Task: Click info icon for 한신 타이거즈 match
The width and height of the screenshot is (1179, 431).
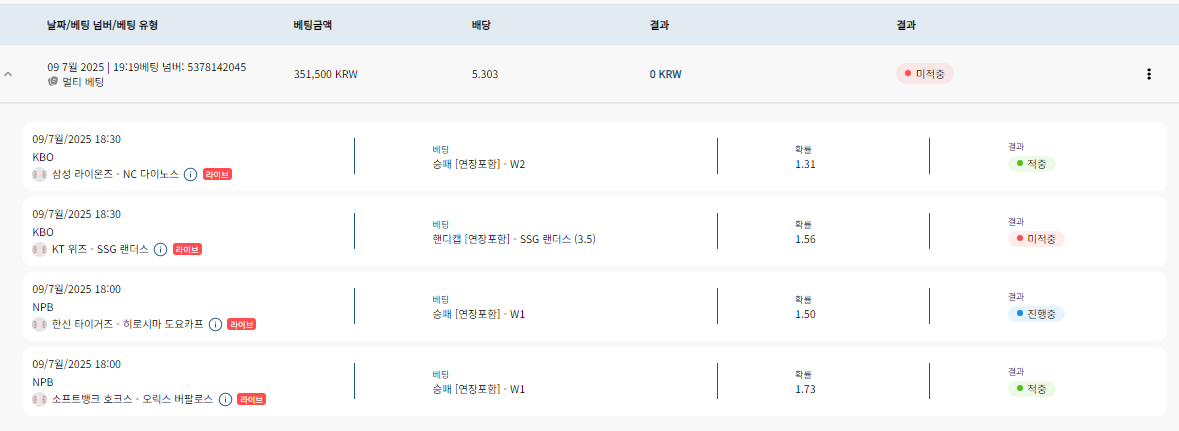Action: tap(215, 324)
